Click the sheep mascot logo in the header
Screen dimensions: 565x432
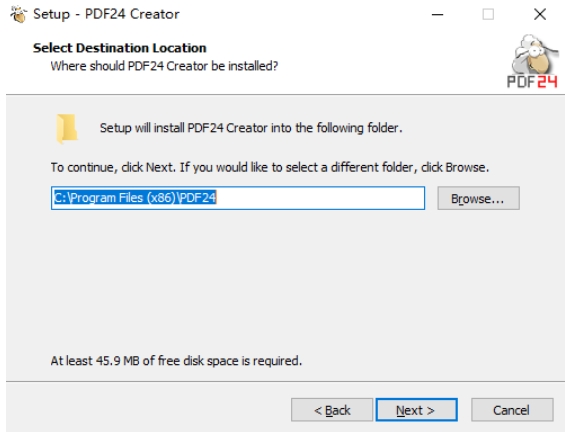[x=534, y=54]
